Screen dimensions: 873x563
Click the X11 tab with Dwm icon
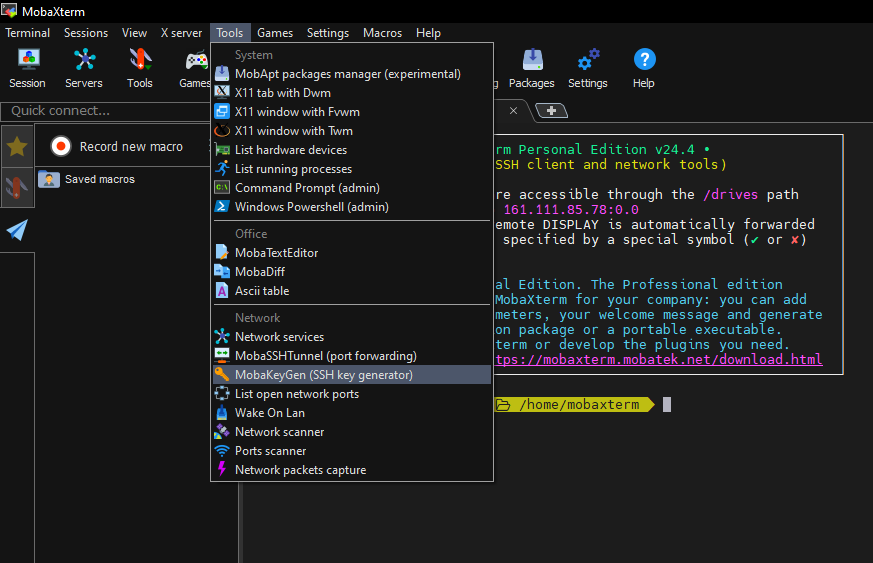[x=222, y=92]
